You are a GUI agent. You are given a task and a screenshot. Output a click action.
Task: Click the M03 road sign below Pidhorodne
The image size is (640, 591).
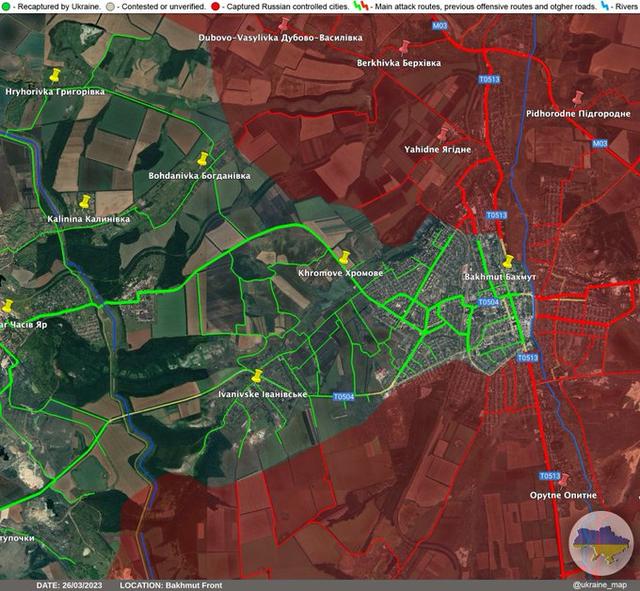pos(599,144)
